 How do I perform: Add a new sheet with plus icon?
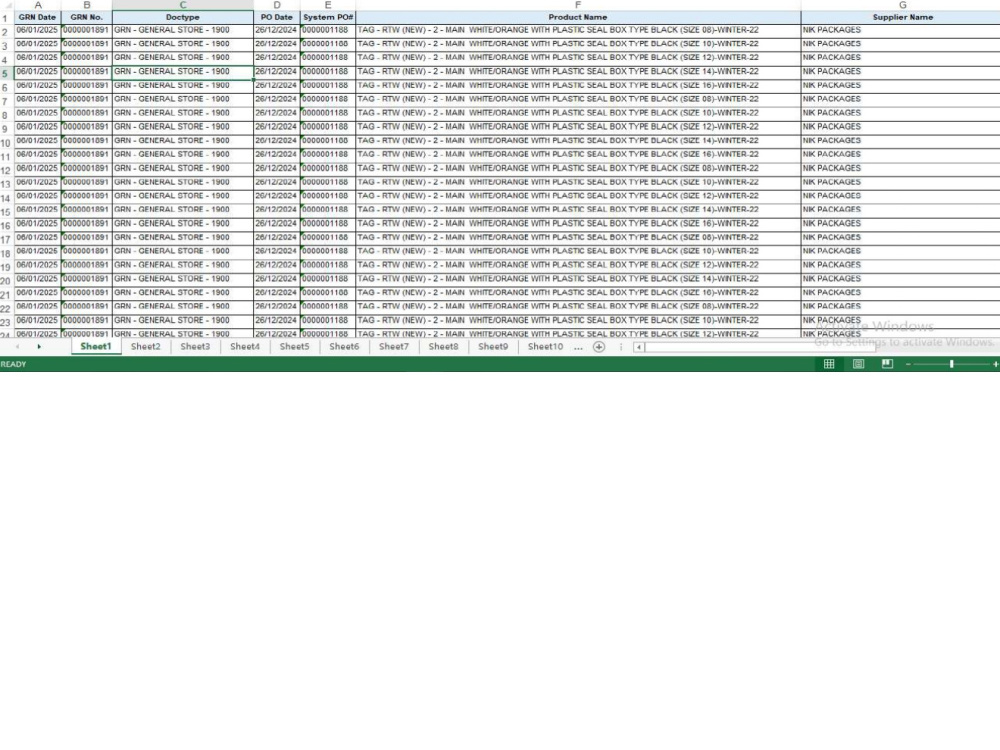599,346
